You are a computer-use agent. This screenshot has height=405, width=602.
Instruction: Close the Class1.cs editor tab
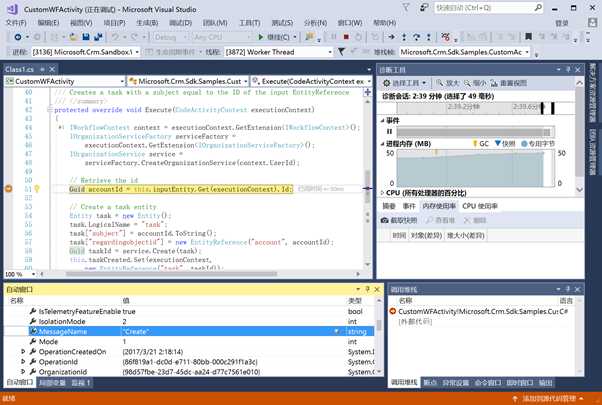[x=52, y=69]
